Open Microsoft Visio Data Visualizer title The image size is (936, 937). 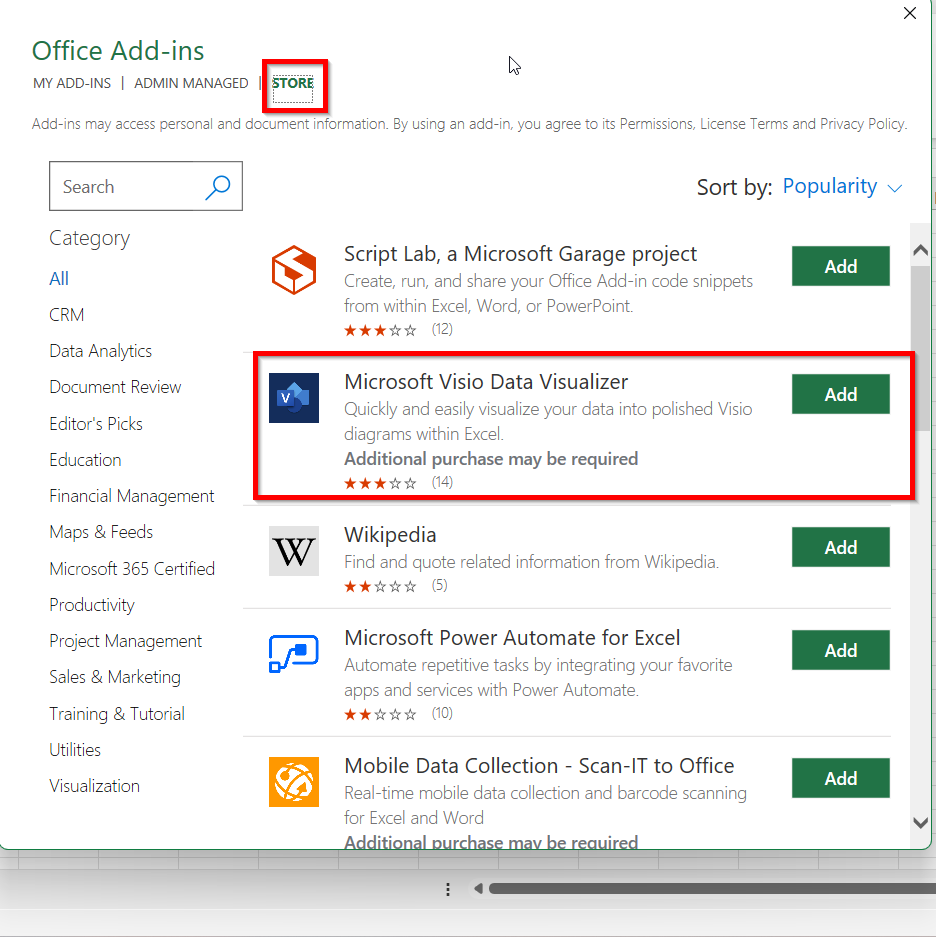[486, 382]
